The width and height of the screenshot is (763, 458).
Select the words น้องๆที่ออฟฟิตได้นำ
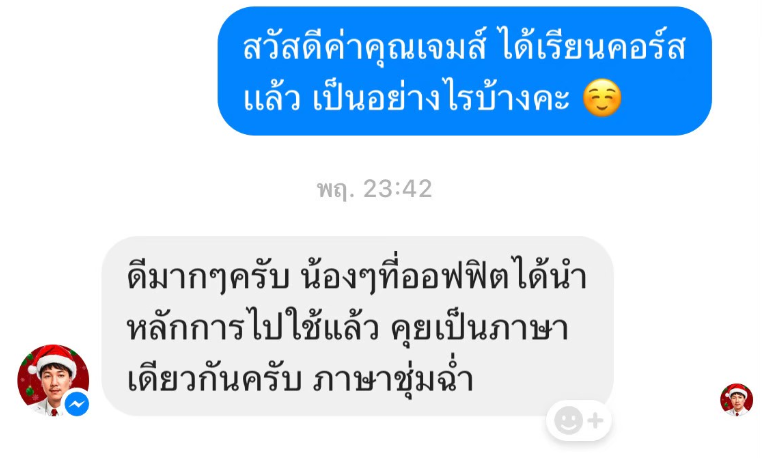(x=444, y=275)
